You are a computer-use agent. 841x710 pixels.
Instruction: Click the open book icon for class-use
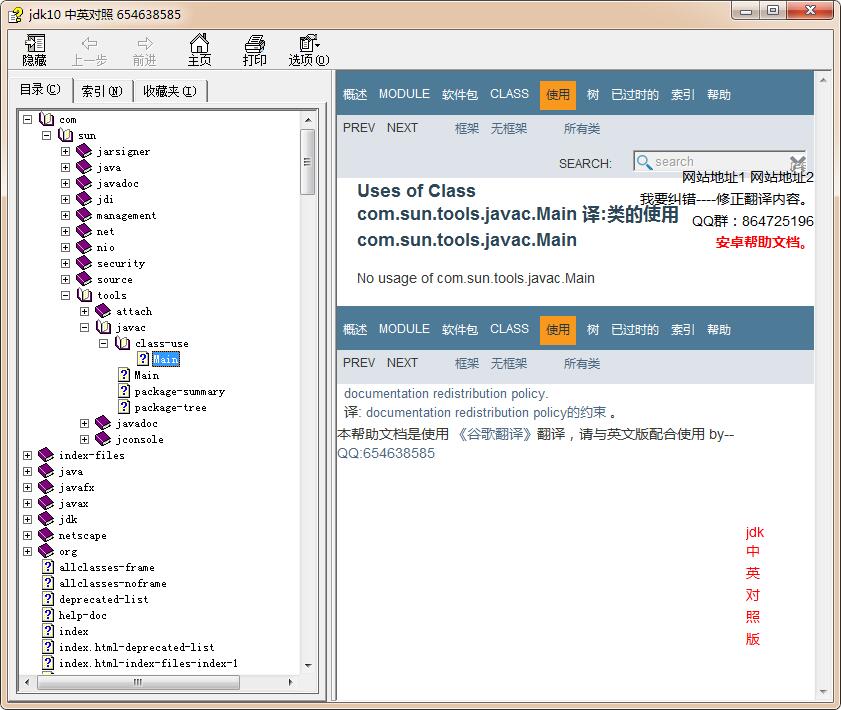[123, 343]
